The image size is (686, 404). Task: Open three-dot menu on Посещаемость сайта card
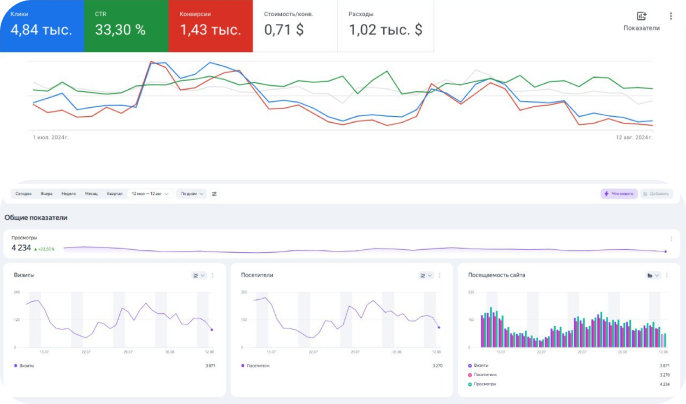[669, 275]
